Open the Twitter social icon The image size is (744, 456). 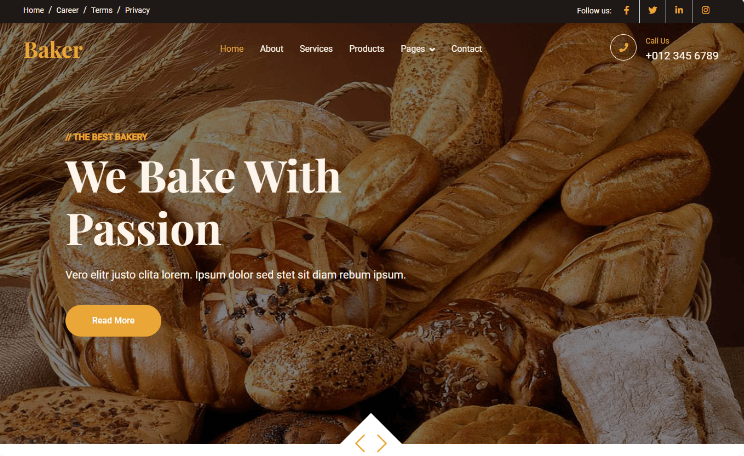coord(653,10)
